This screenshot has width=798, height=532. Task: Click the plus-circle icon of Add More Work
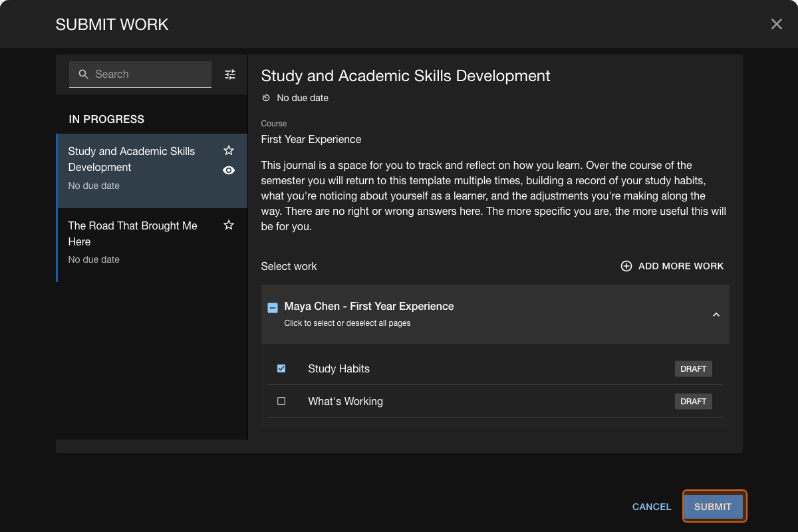tap(626, 266)
